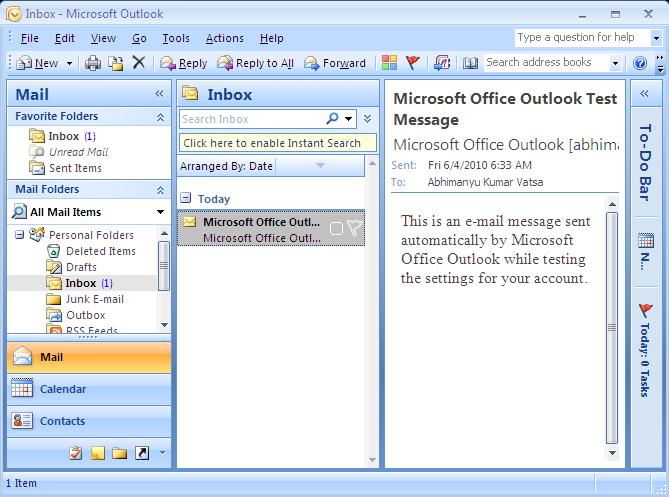Toggle the category box on the test message
This screenshot has height=497, width=669.
coord(336,229)
